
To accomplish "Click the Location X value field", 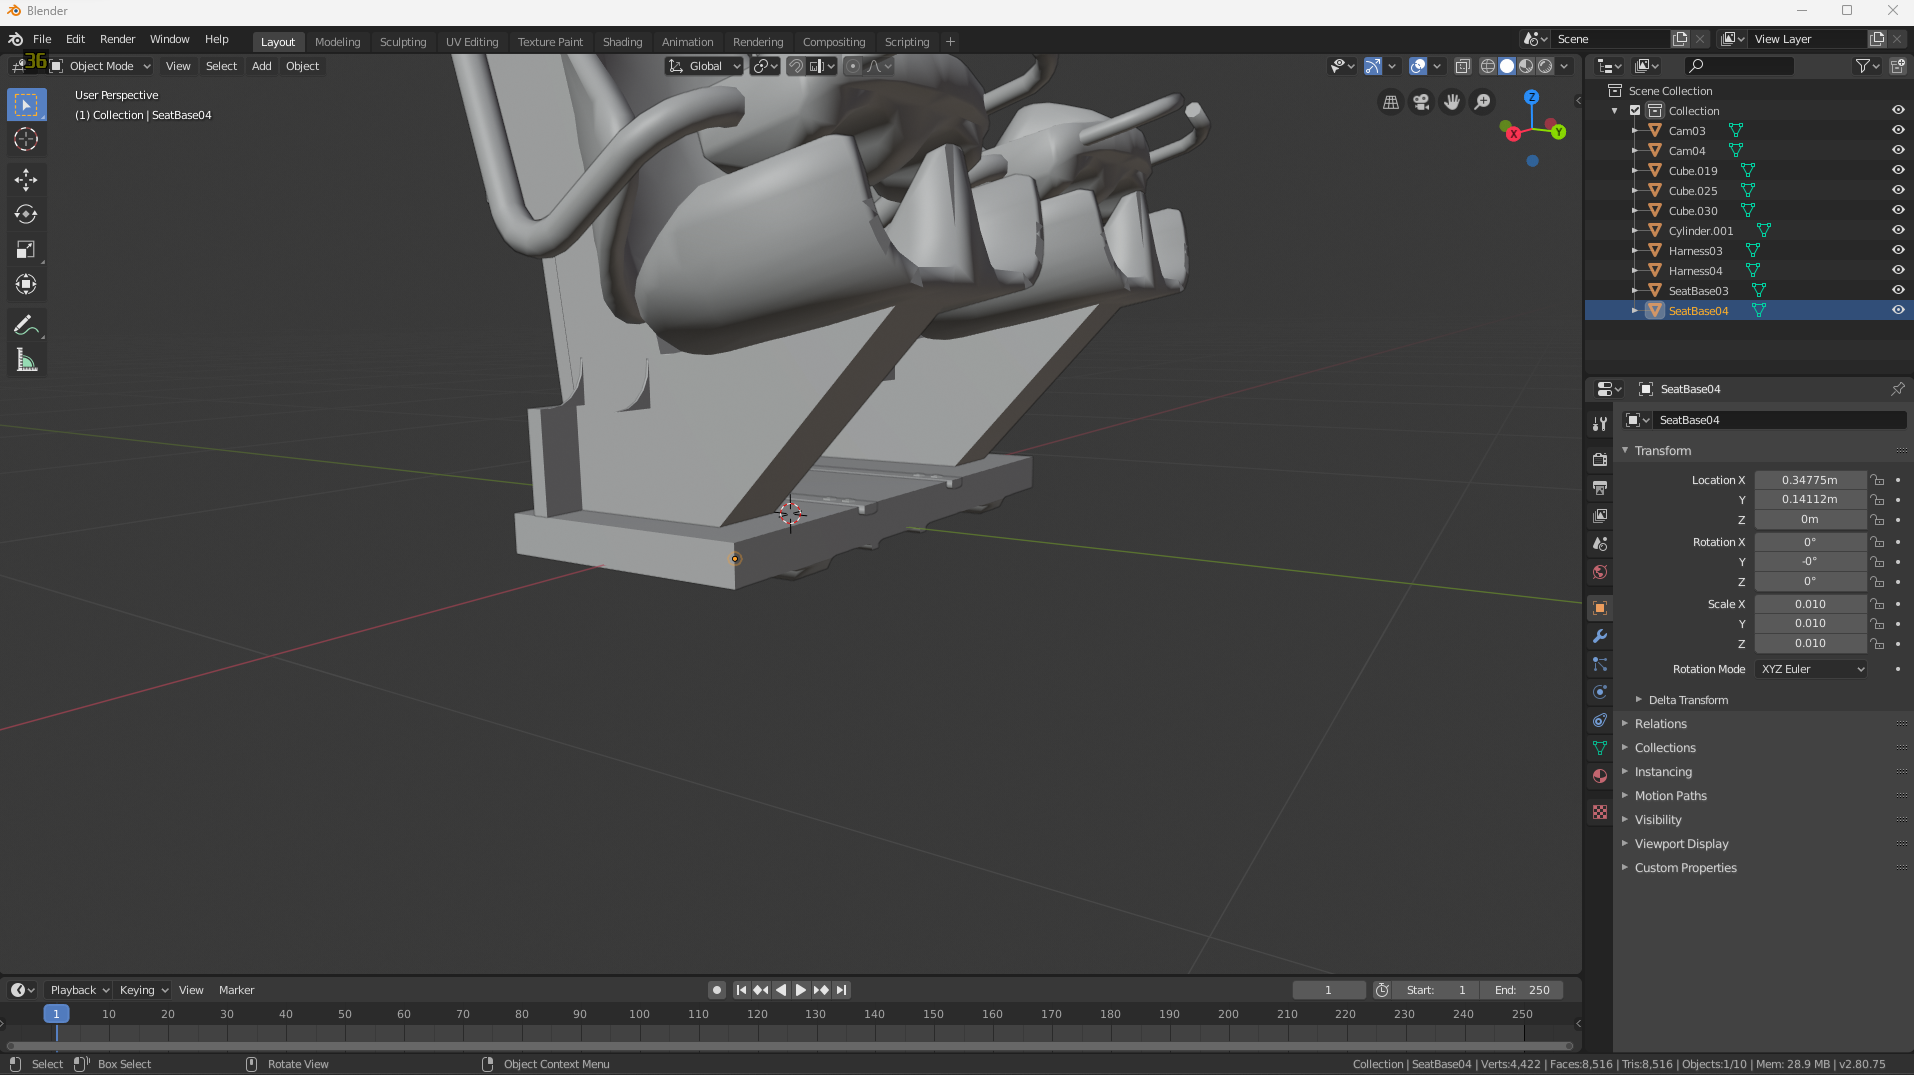I will [1809, 480].
